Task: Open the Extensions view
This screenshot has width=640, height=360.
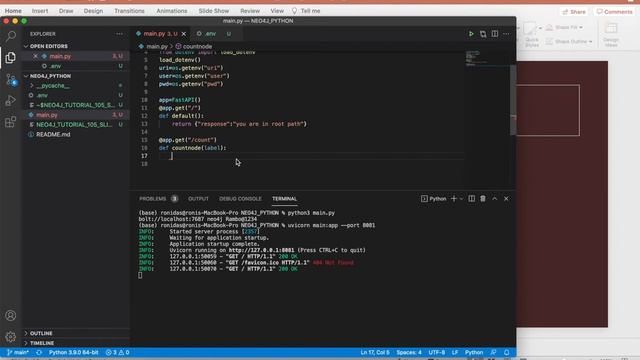Action: (11, 122)
